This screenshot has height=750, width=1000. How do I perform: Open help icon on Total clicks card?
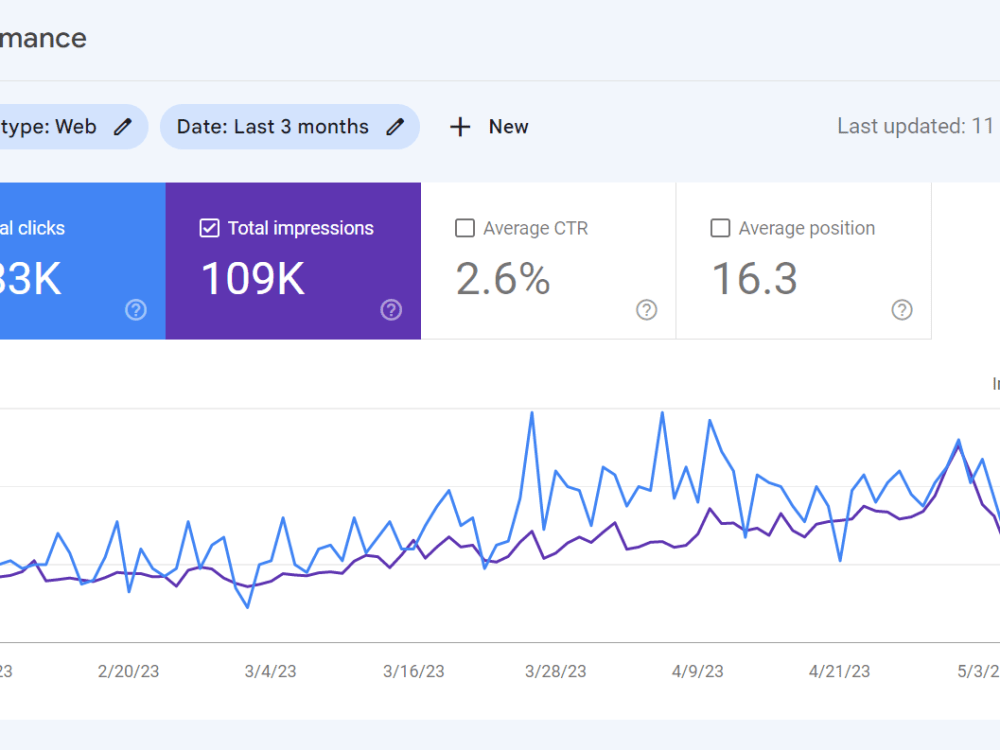(x=136, y=310)
